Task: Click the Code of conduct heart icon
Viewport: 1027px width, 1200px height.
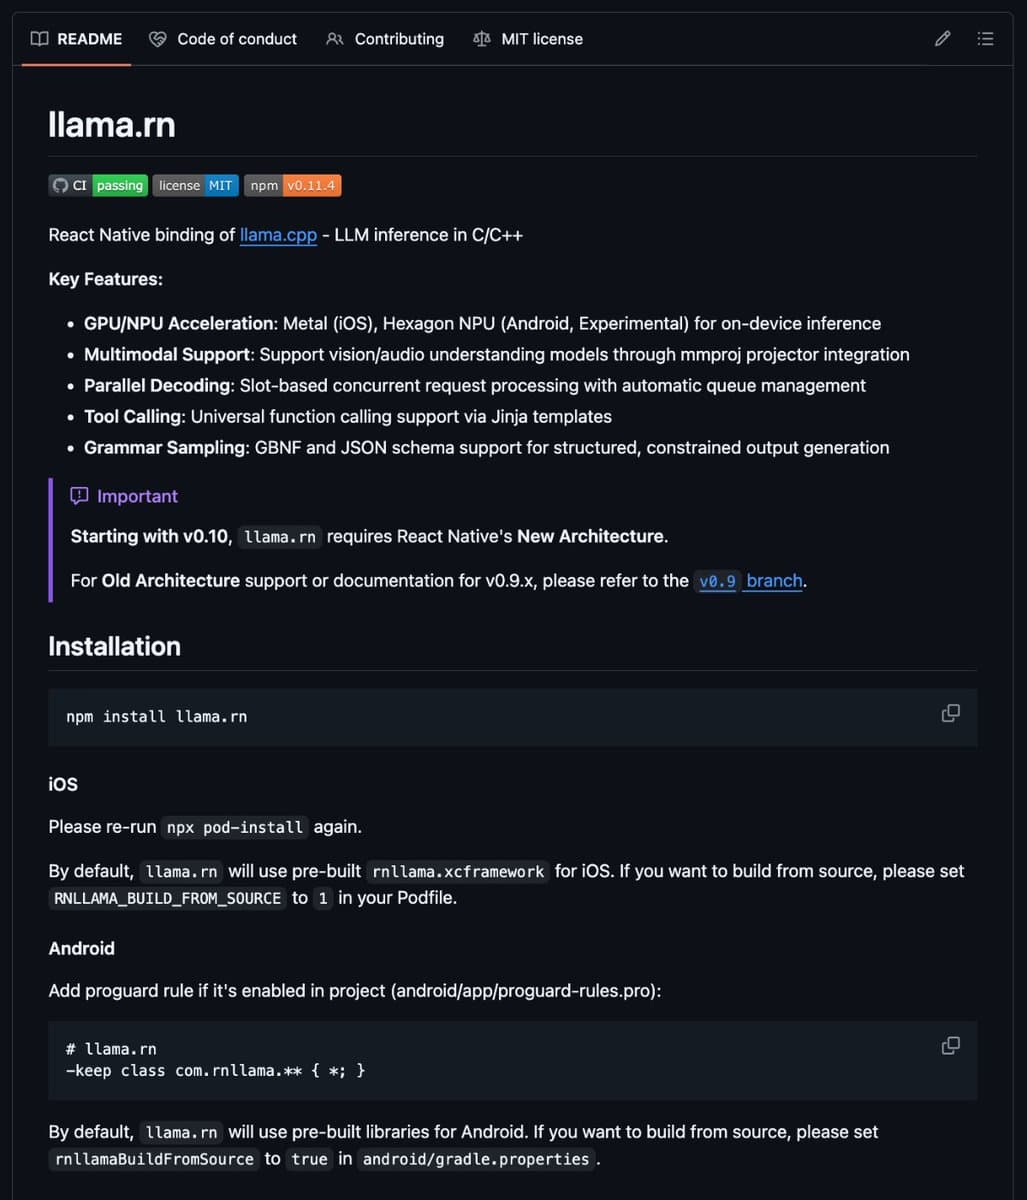Action: 157,39
